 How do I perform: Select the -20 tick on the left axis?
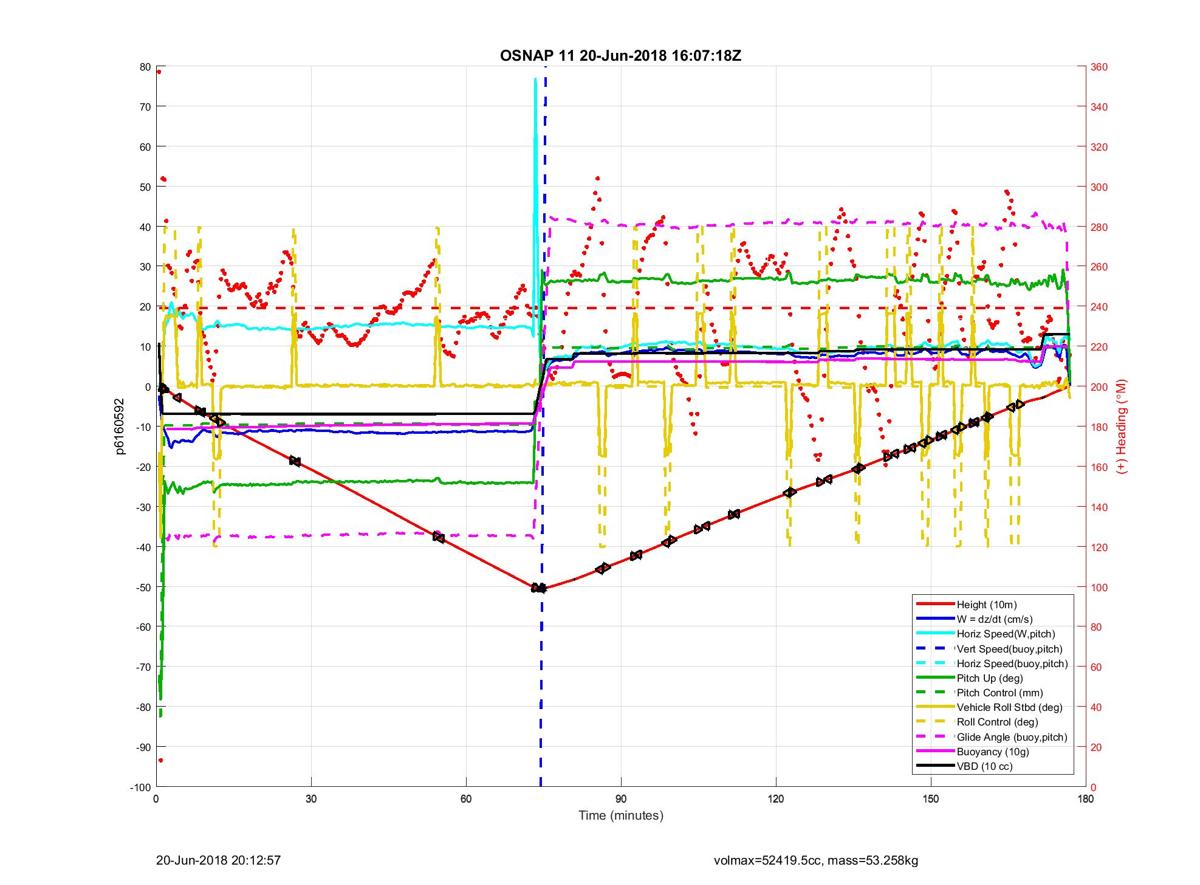point(143,467)
